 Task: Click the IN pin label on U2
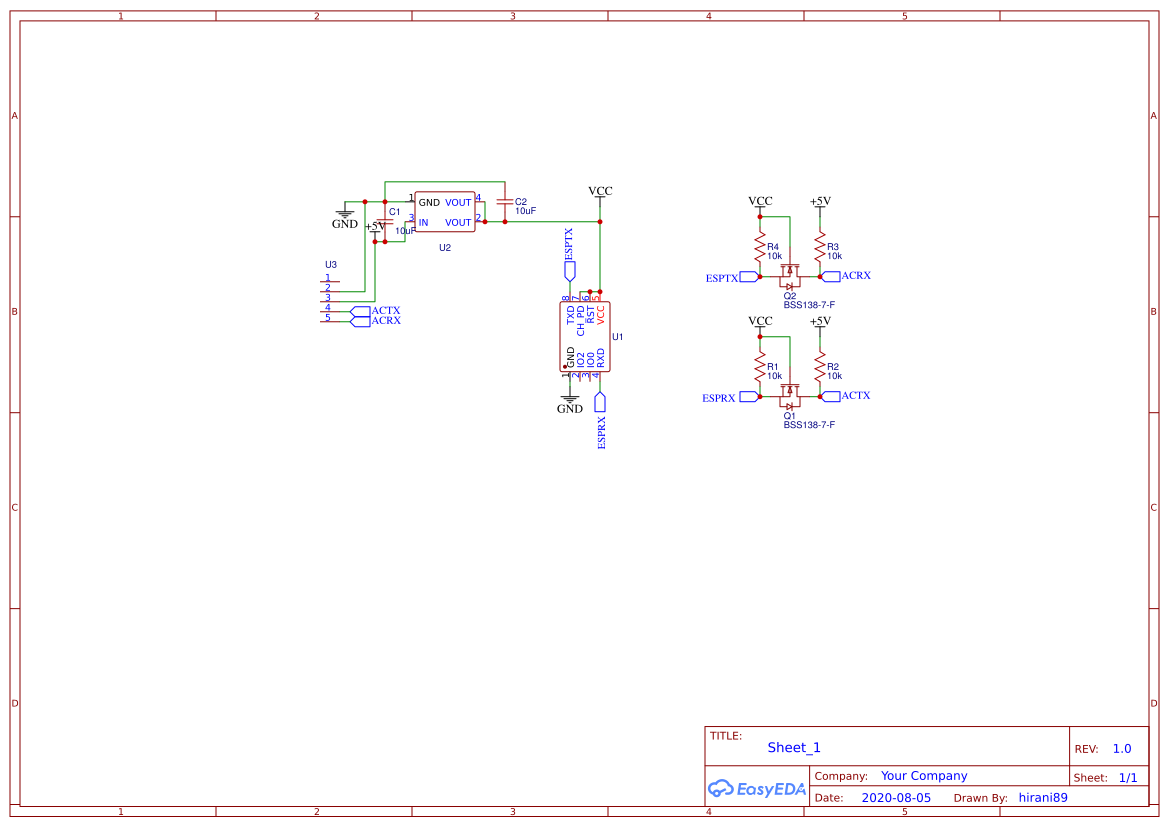point(423,222)
